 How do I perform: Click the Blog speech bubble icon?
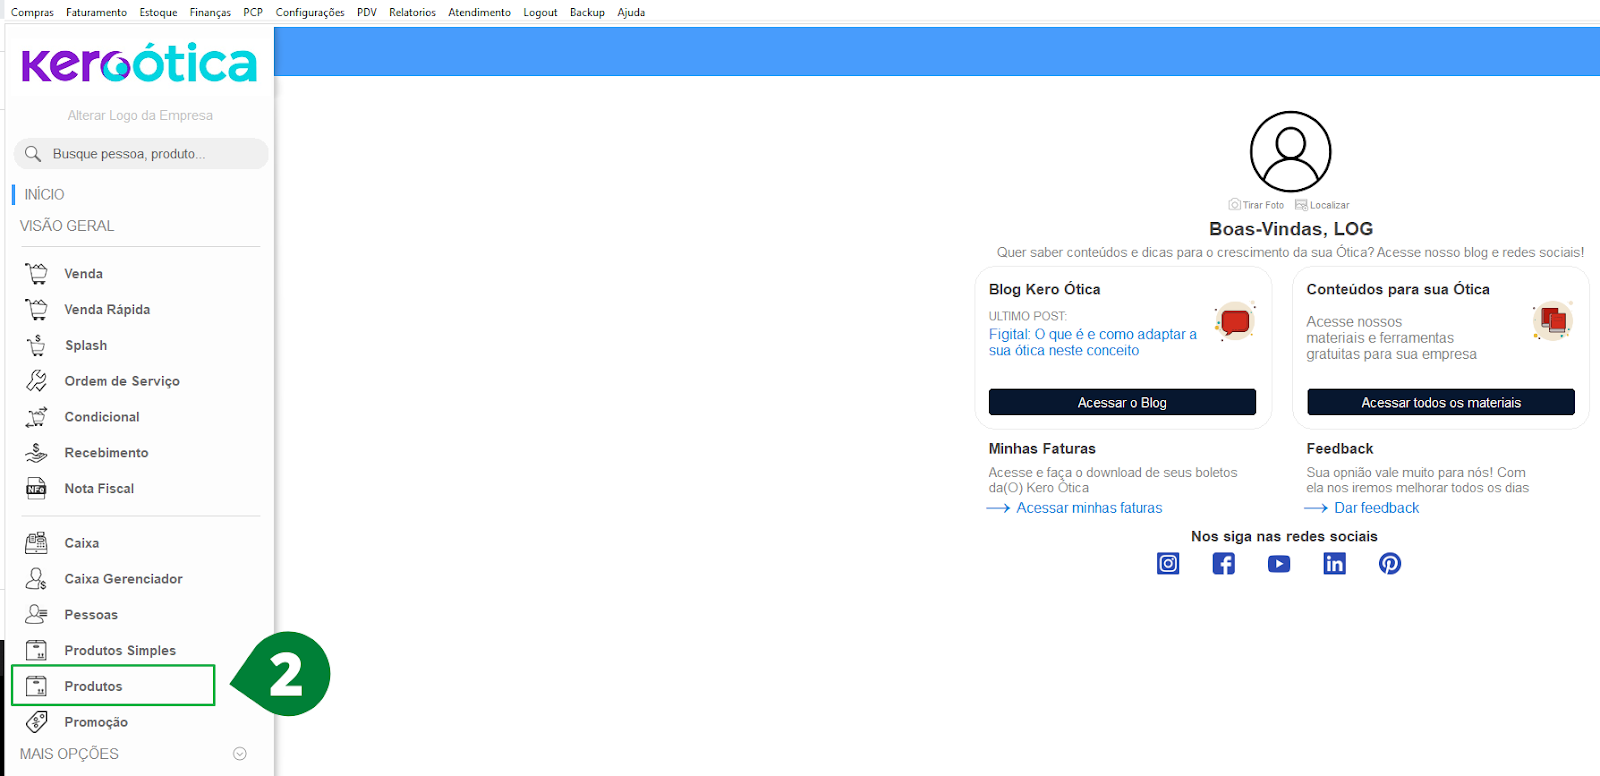(1235, 322)
